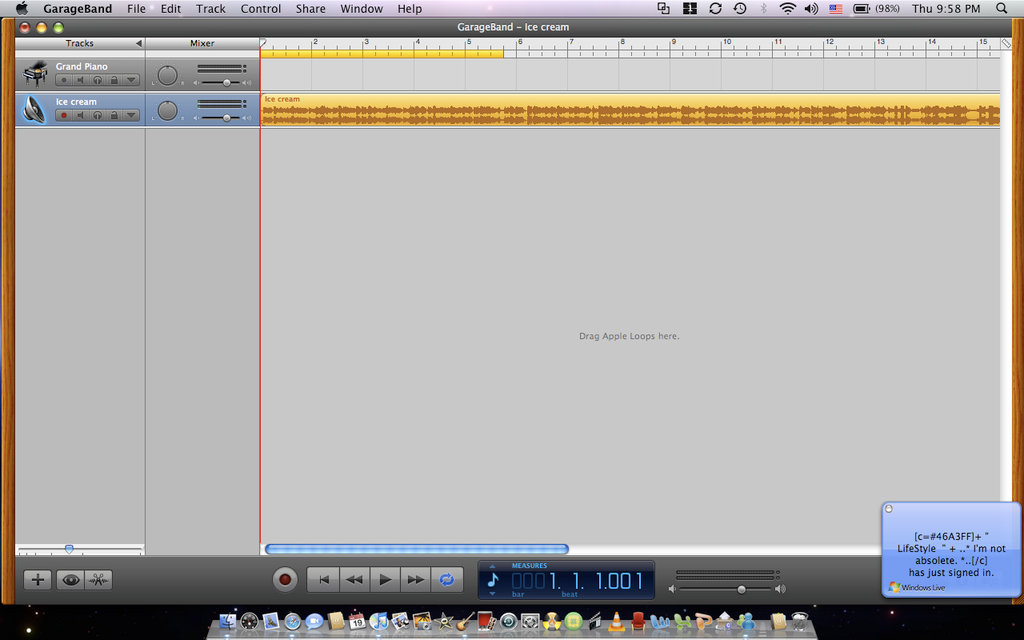The width and height of the screenshot is (1024, 640).
Task: Open VLC cone icon in Dock
Action: point(616,621)
